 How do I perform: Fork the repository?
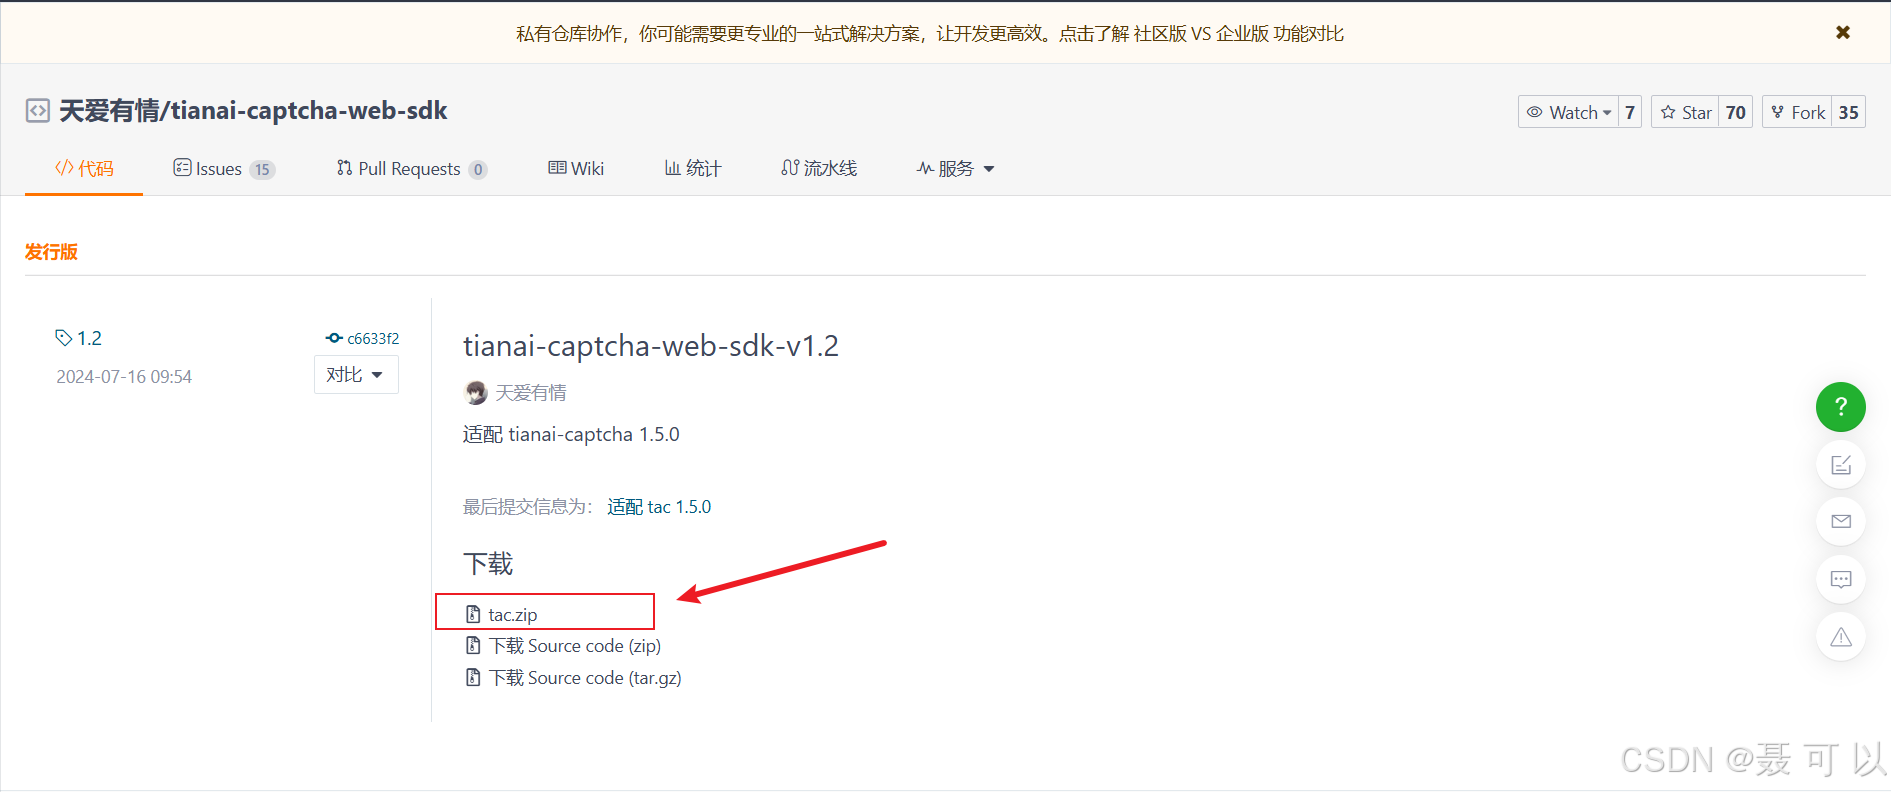[x=1797, y=112]
